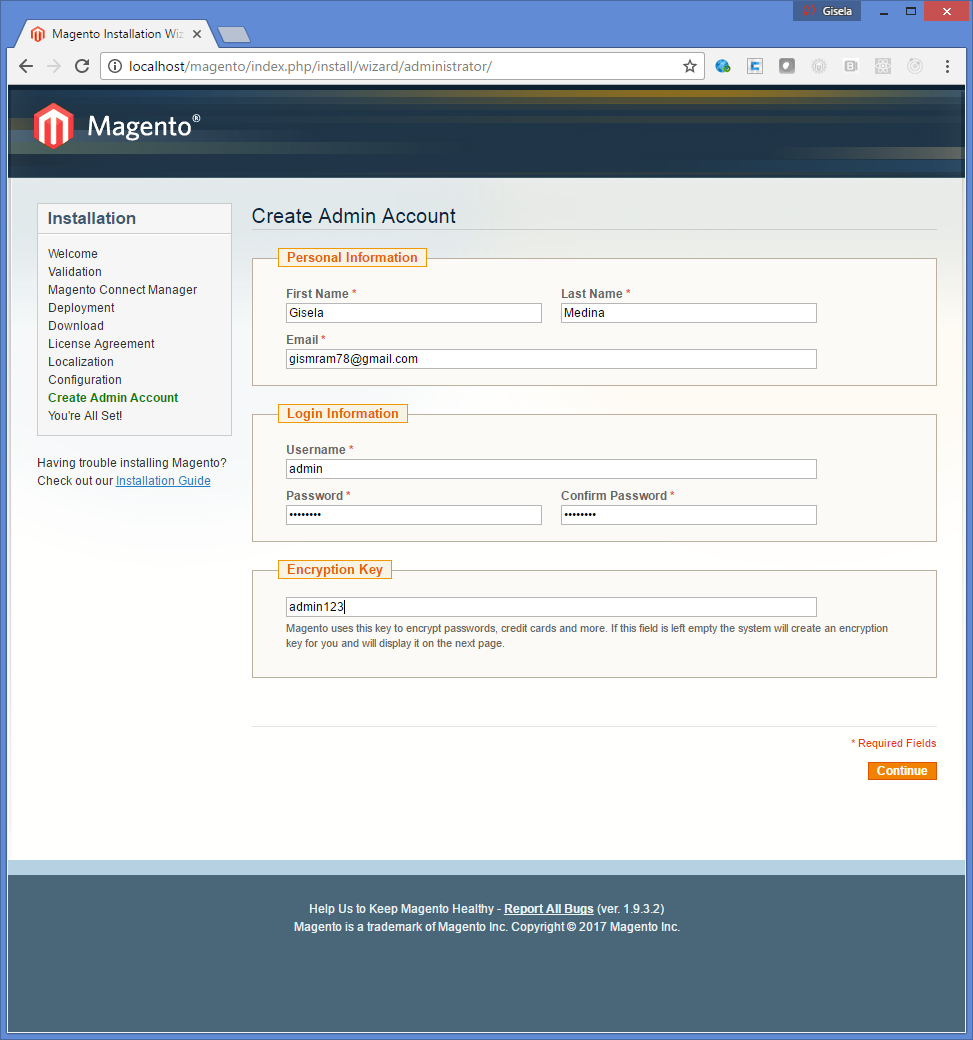Open a new browser tab

[234, 35]
